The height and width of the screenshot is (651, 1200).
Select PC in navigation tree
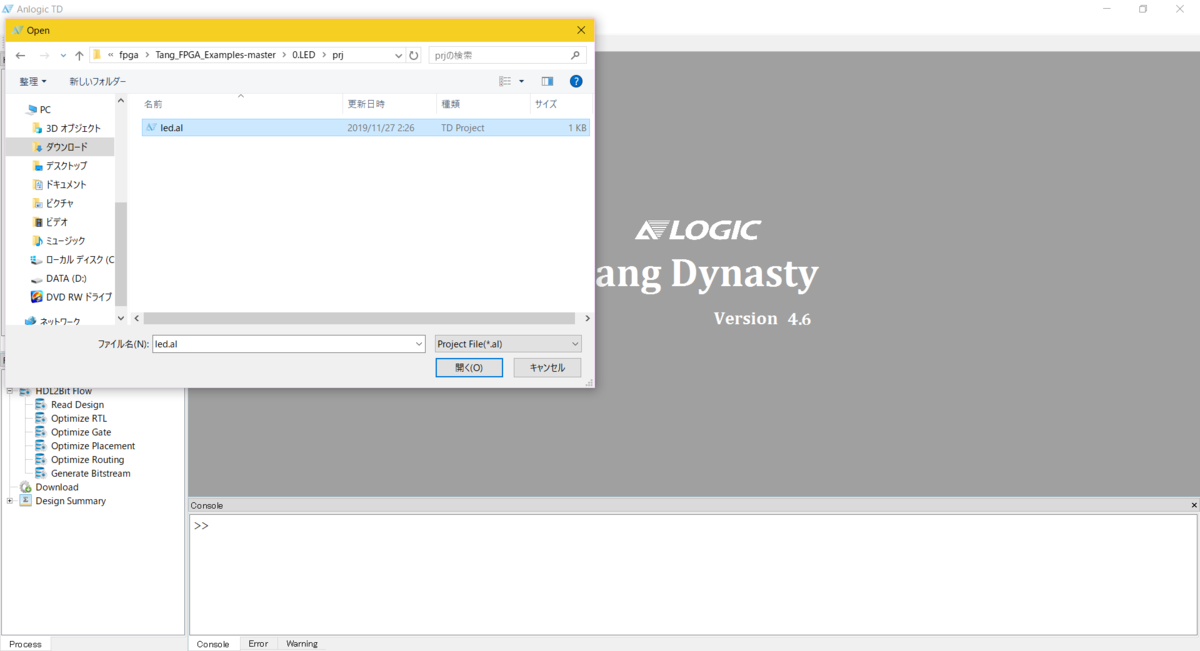(45, 110)
